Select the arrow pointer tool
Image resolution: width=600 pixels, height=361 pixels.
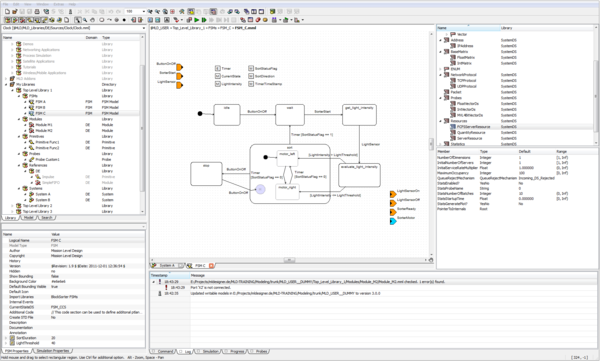(x=78, y=20)
